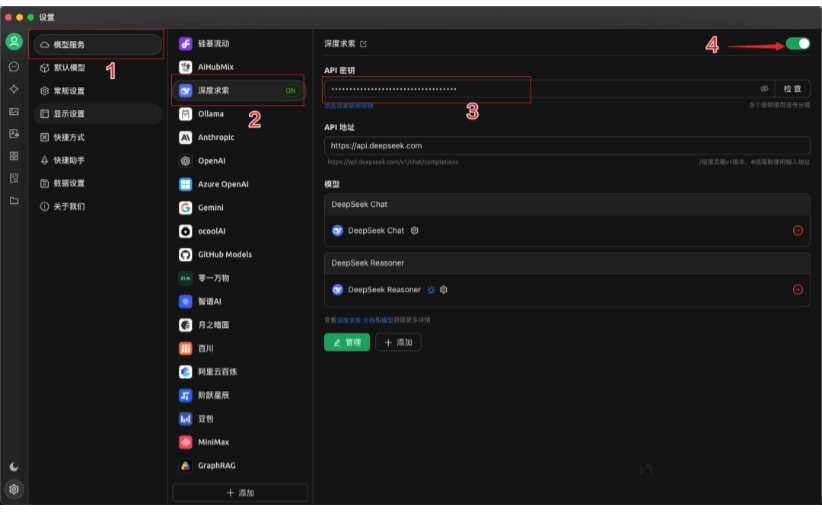
Task: Select 数据设置 in settings menu
Action: (x=98, y=183)
